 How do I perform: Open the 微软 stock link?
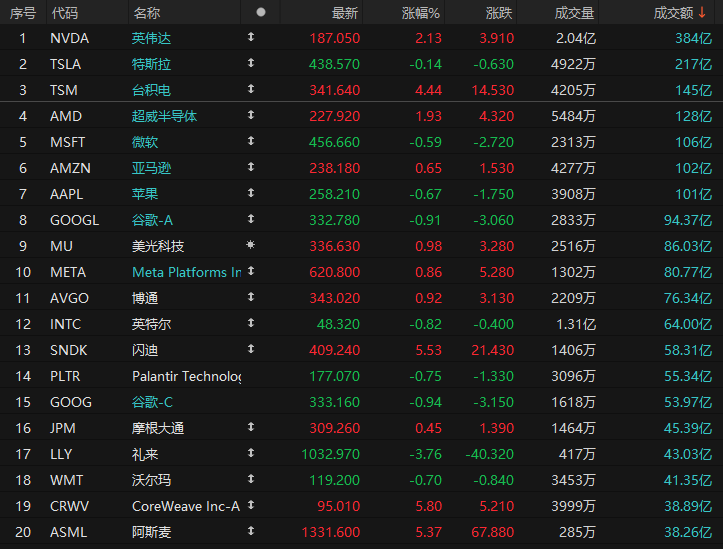[x=145, y=142]
